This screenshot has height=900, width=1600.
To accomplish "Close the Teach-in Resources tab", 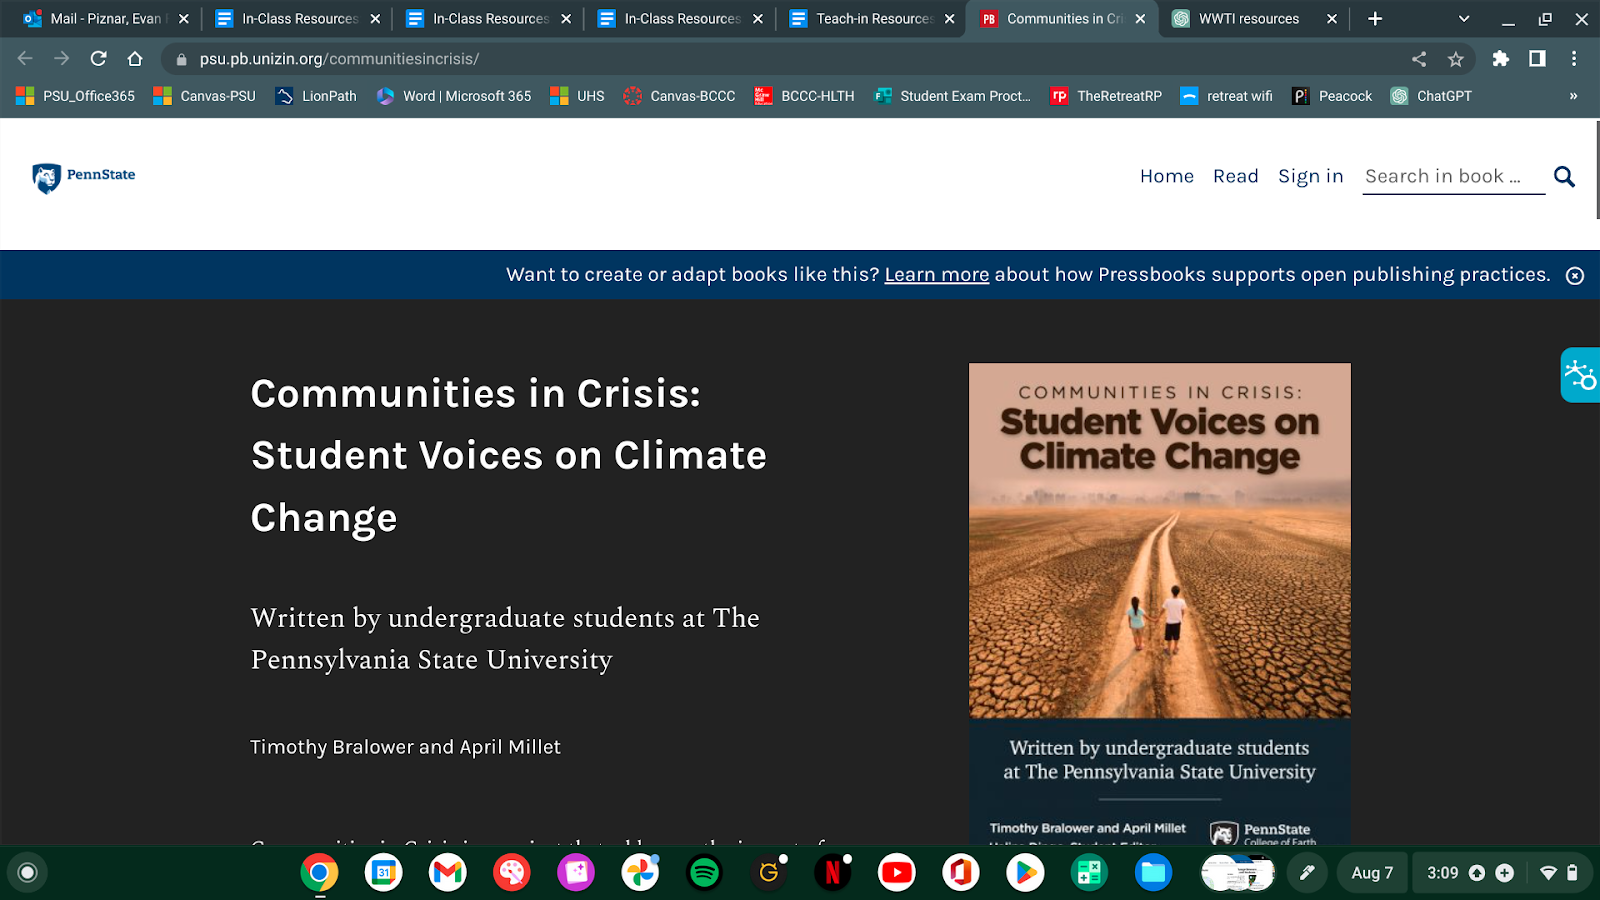I will pos(949,19).
